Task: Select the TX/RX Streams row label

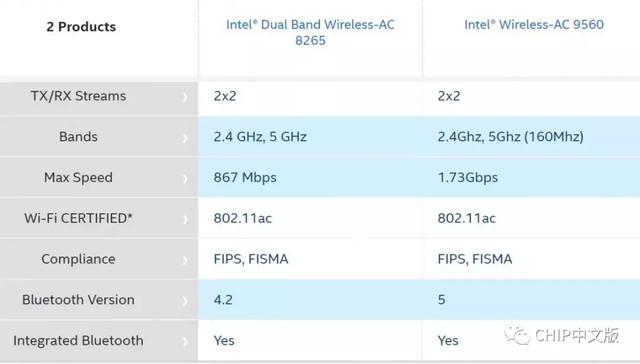Action: point(78,96)
